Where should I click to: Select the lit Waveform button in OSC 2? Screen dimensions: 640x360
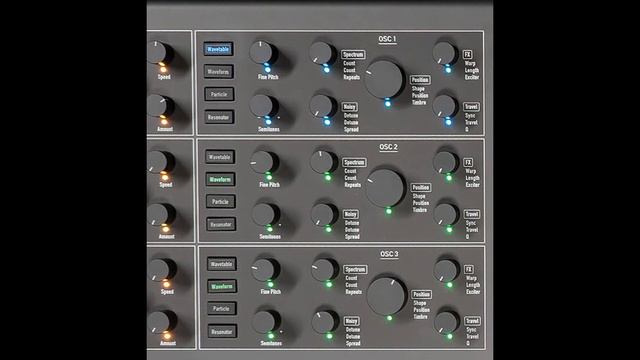pyautogui.click(x=220, y=179)
